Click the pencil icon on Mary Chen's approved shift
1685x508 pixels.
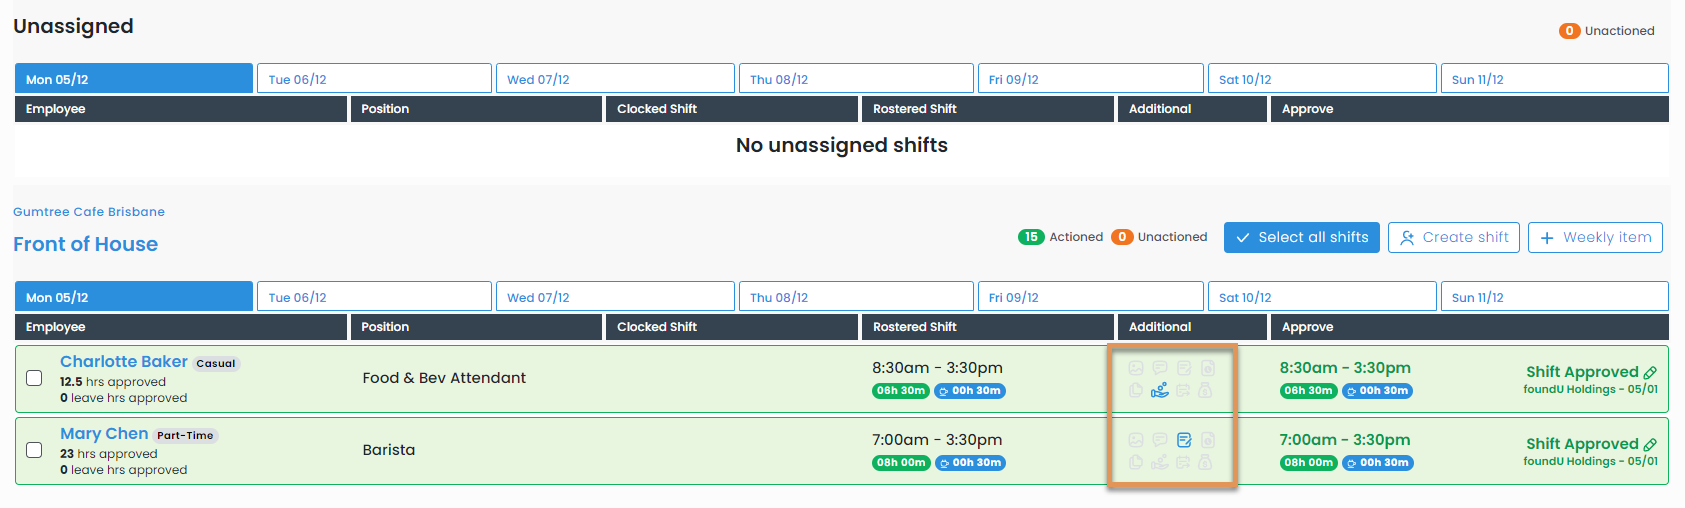(x=1650, y=445)
